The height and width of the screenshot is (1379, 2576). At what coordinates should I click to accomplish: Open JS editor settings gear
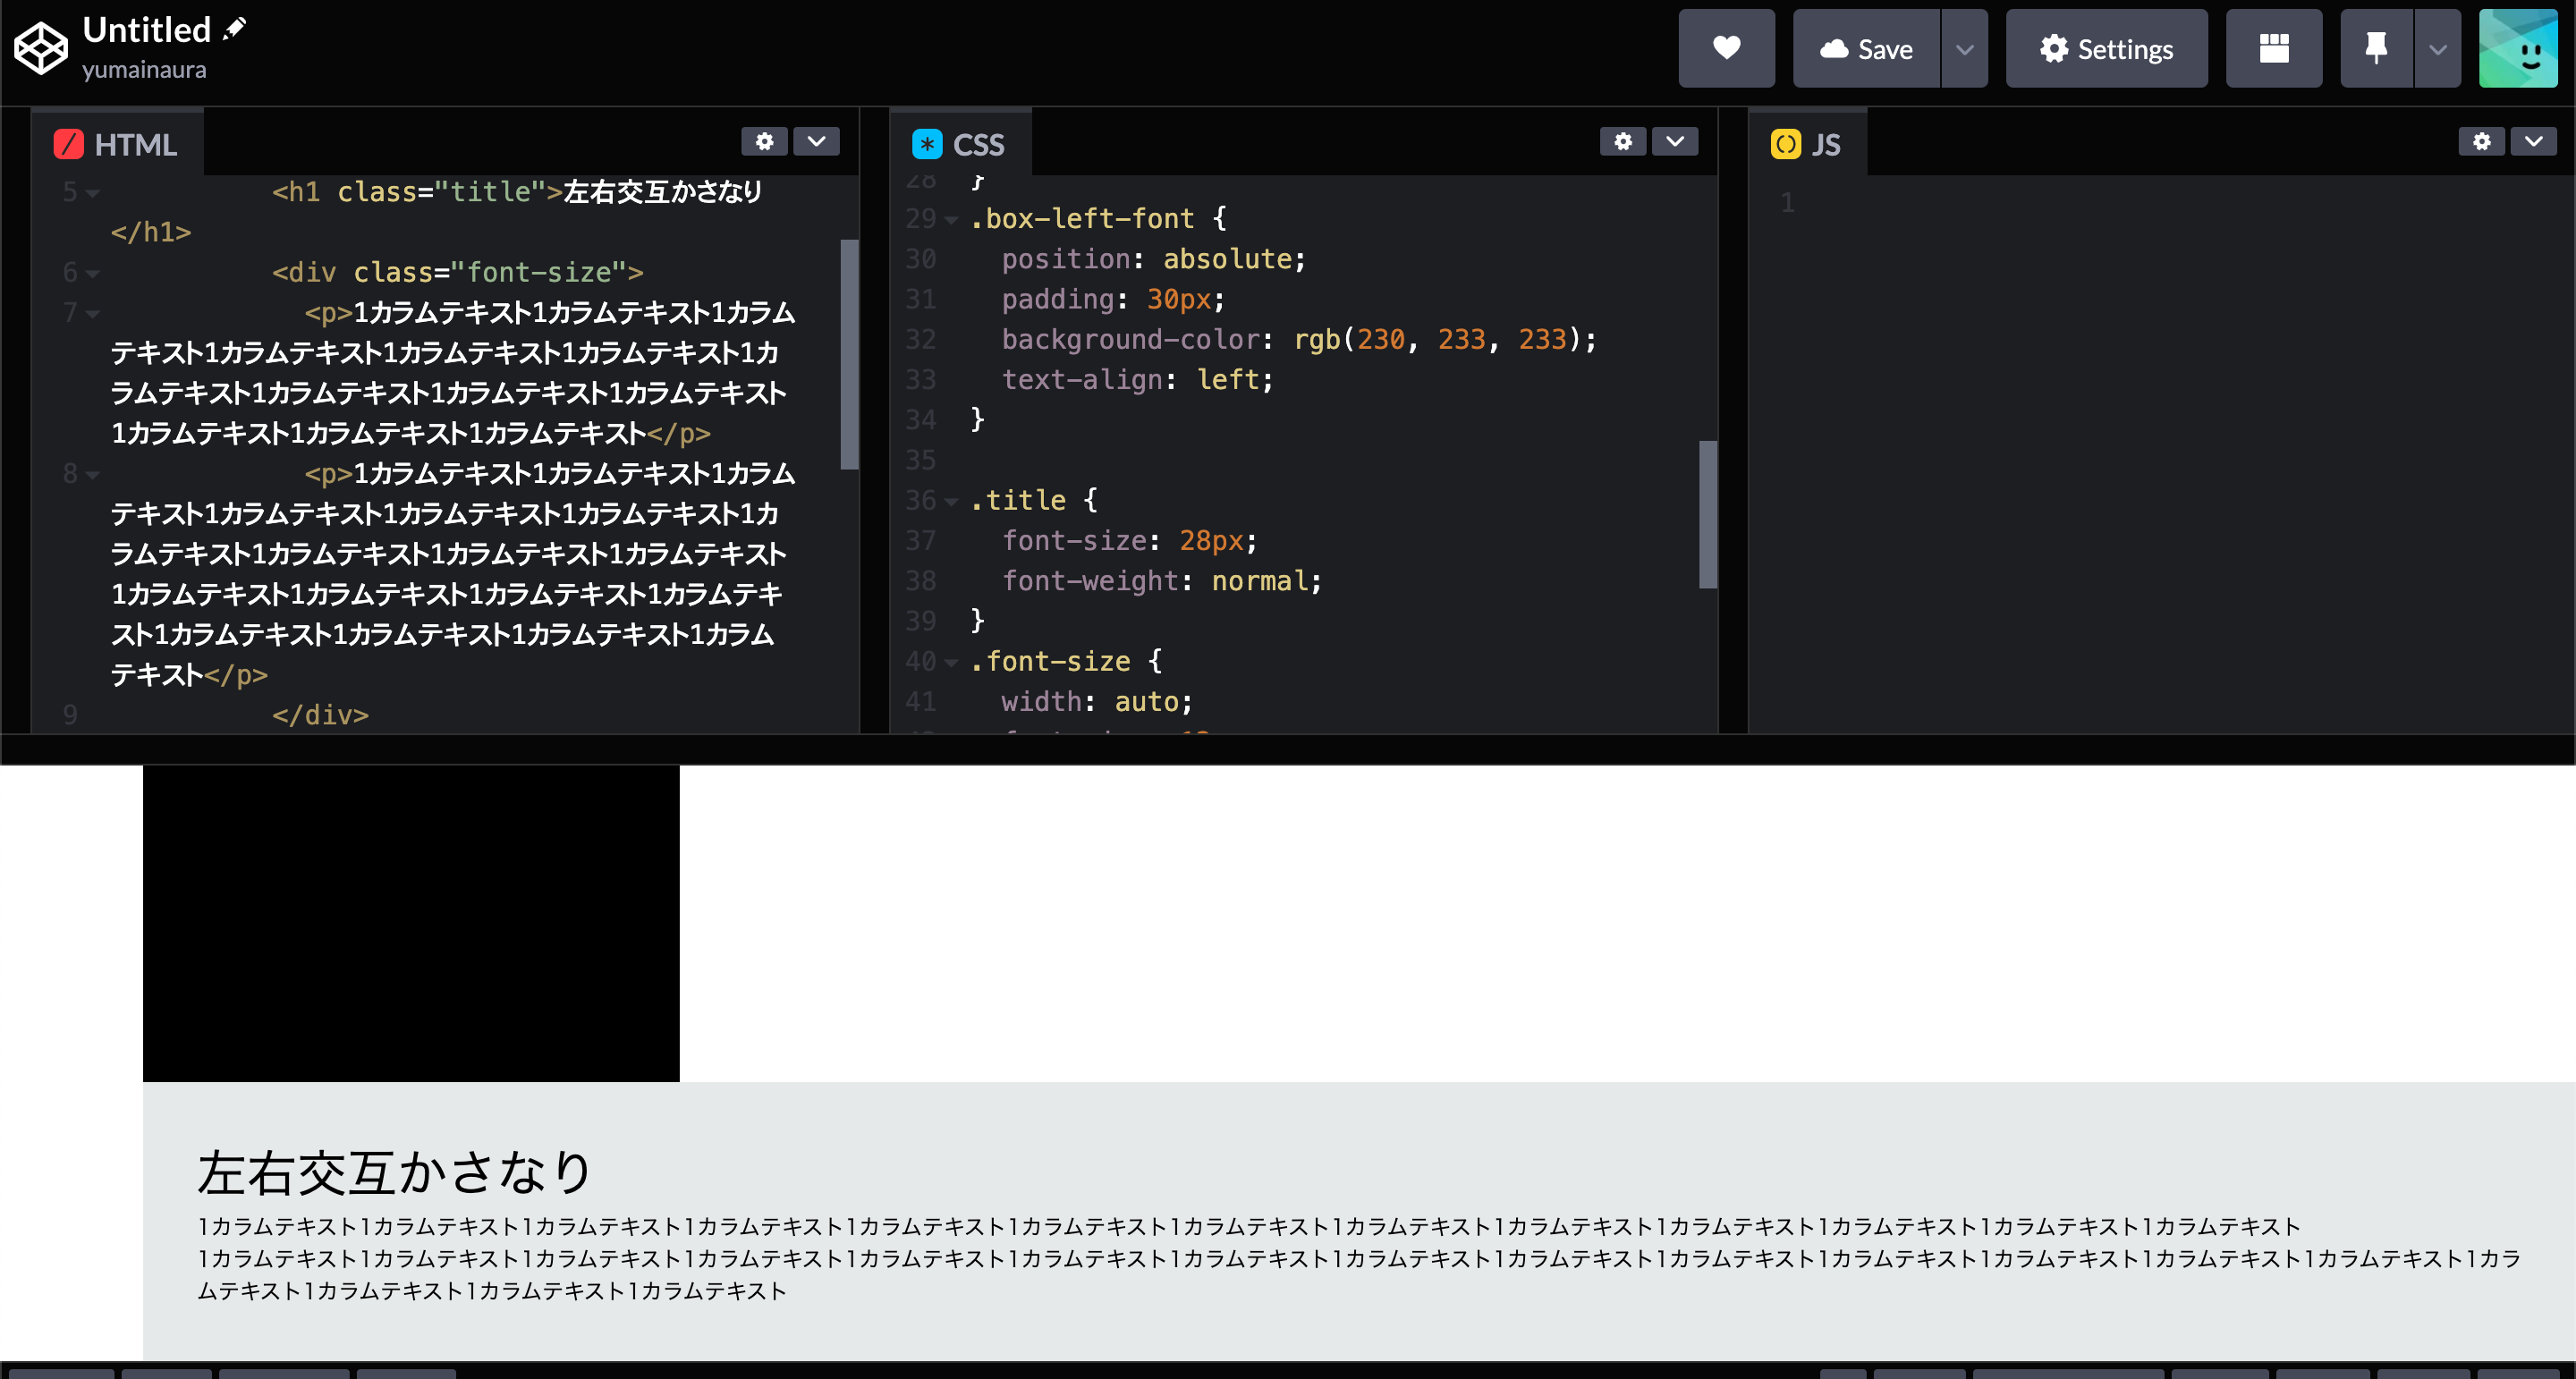point(2481,142)
